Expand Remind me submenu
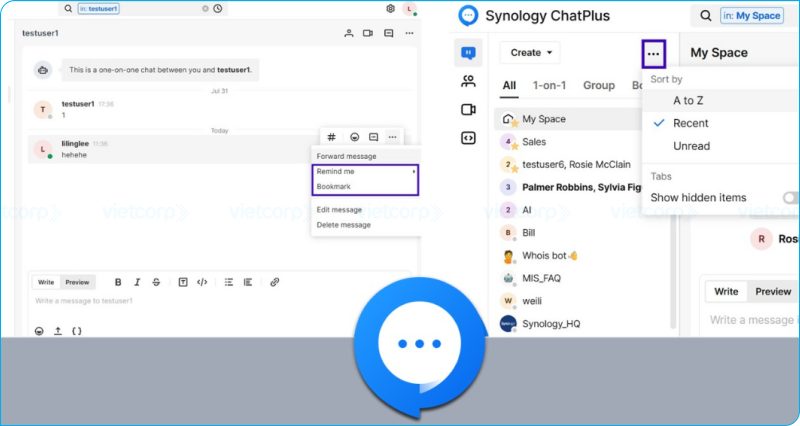 [365, 171]
